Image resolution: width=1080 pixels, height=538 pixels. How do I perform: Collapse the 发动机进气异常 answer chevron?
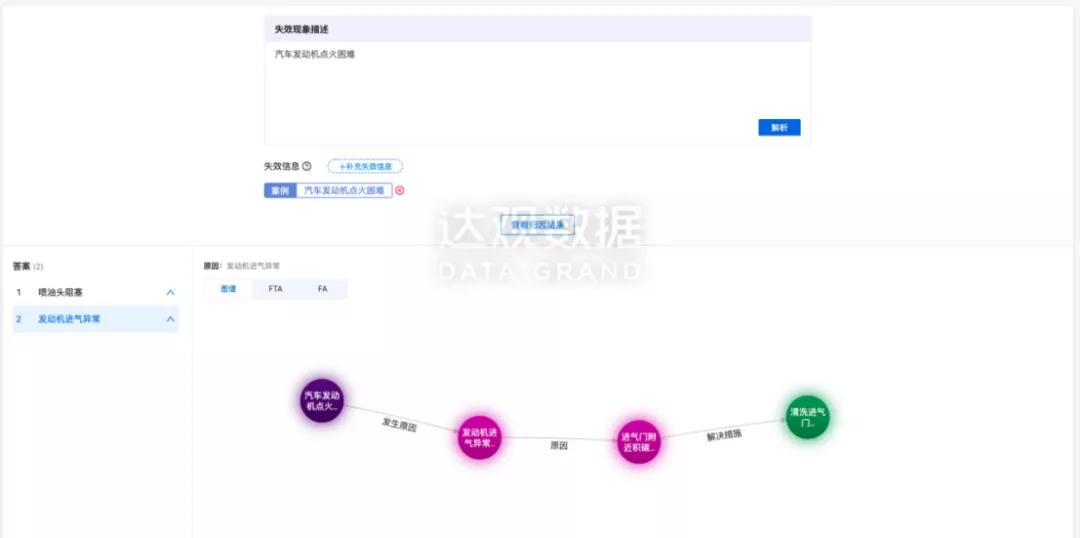pos(170,319)
